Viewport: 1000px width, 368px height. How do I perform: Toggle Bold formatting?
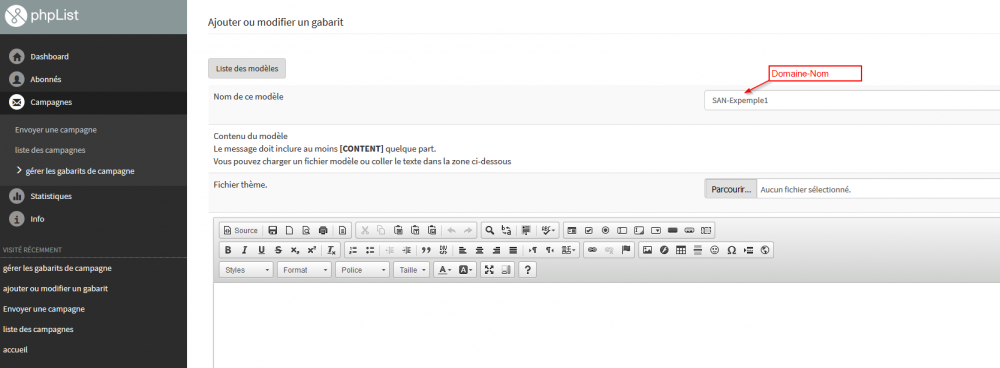[228, 250]
